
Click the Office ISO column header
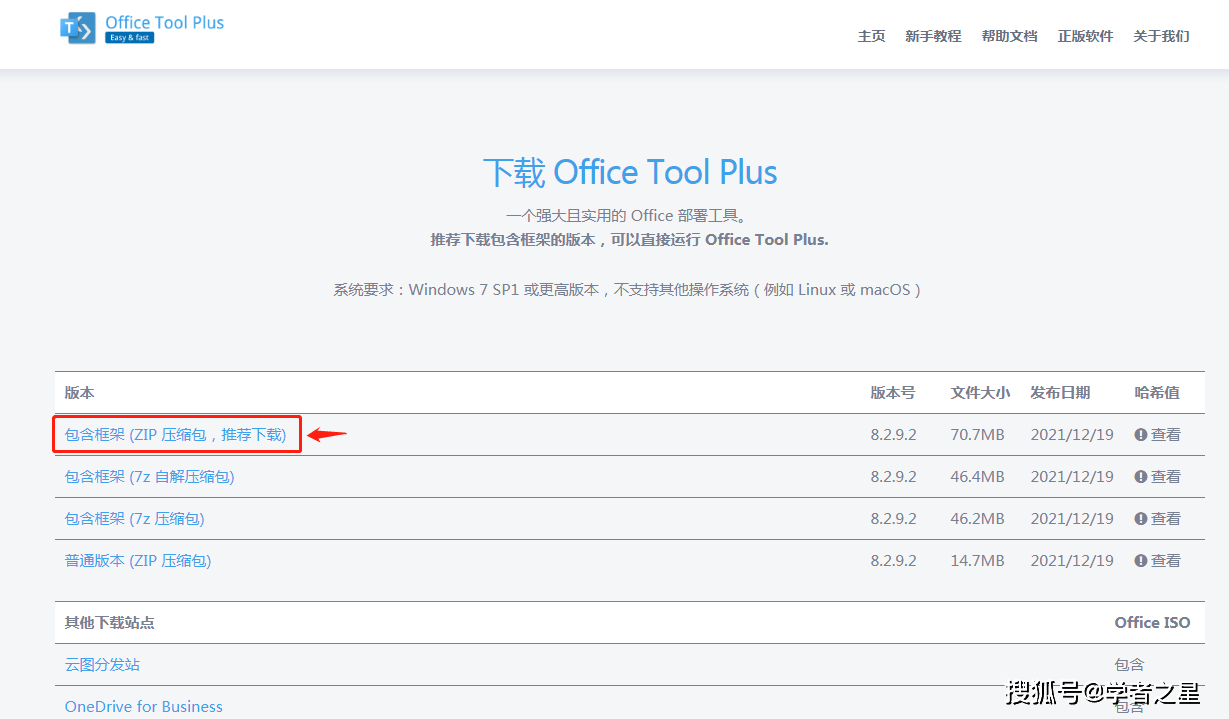coord(1152,623)
